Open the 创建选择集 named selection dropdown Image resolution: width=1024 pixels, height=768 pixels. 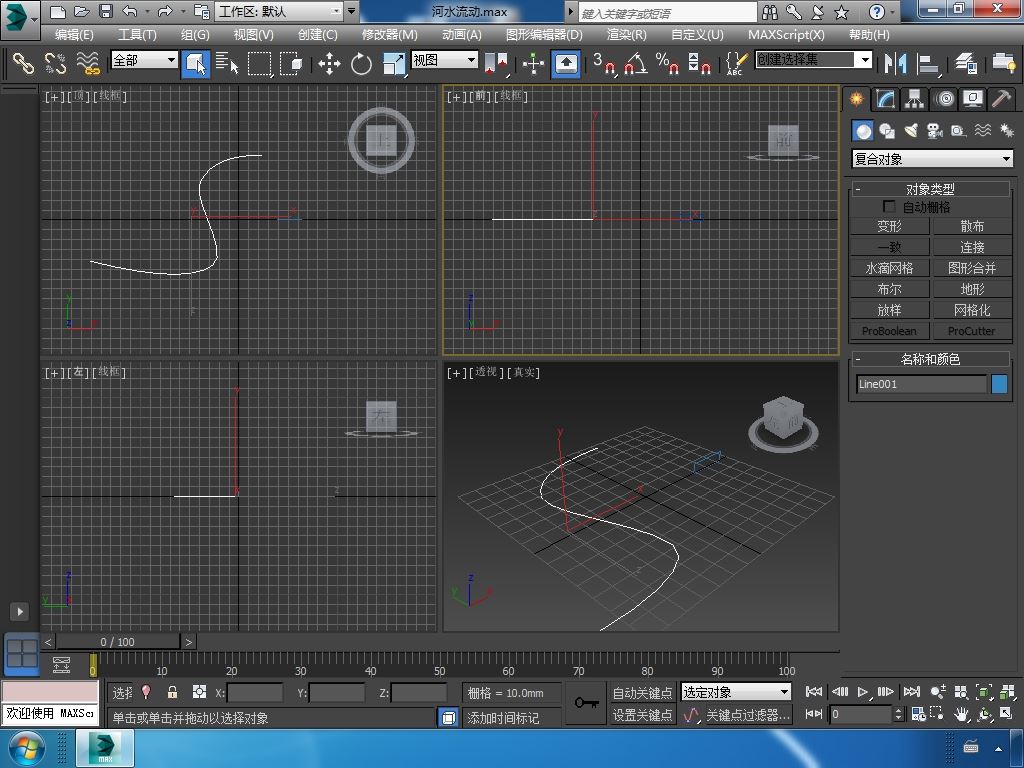(x=814, y=59)
